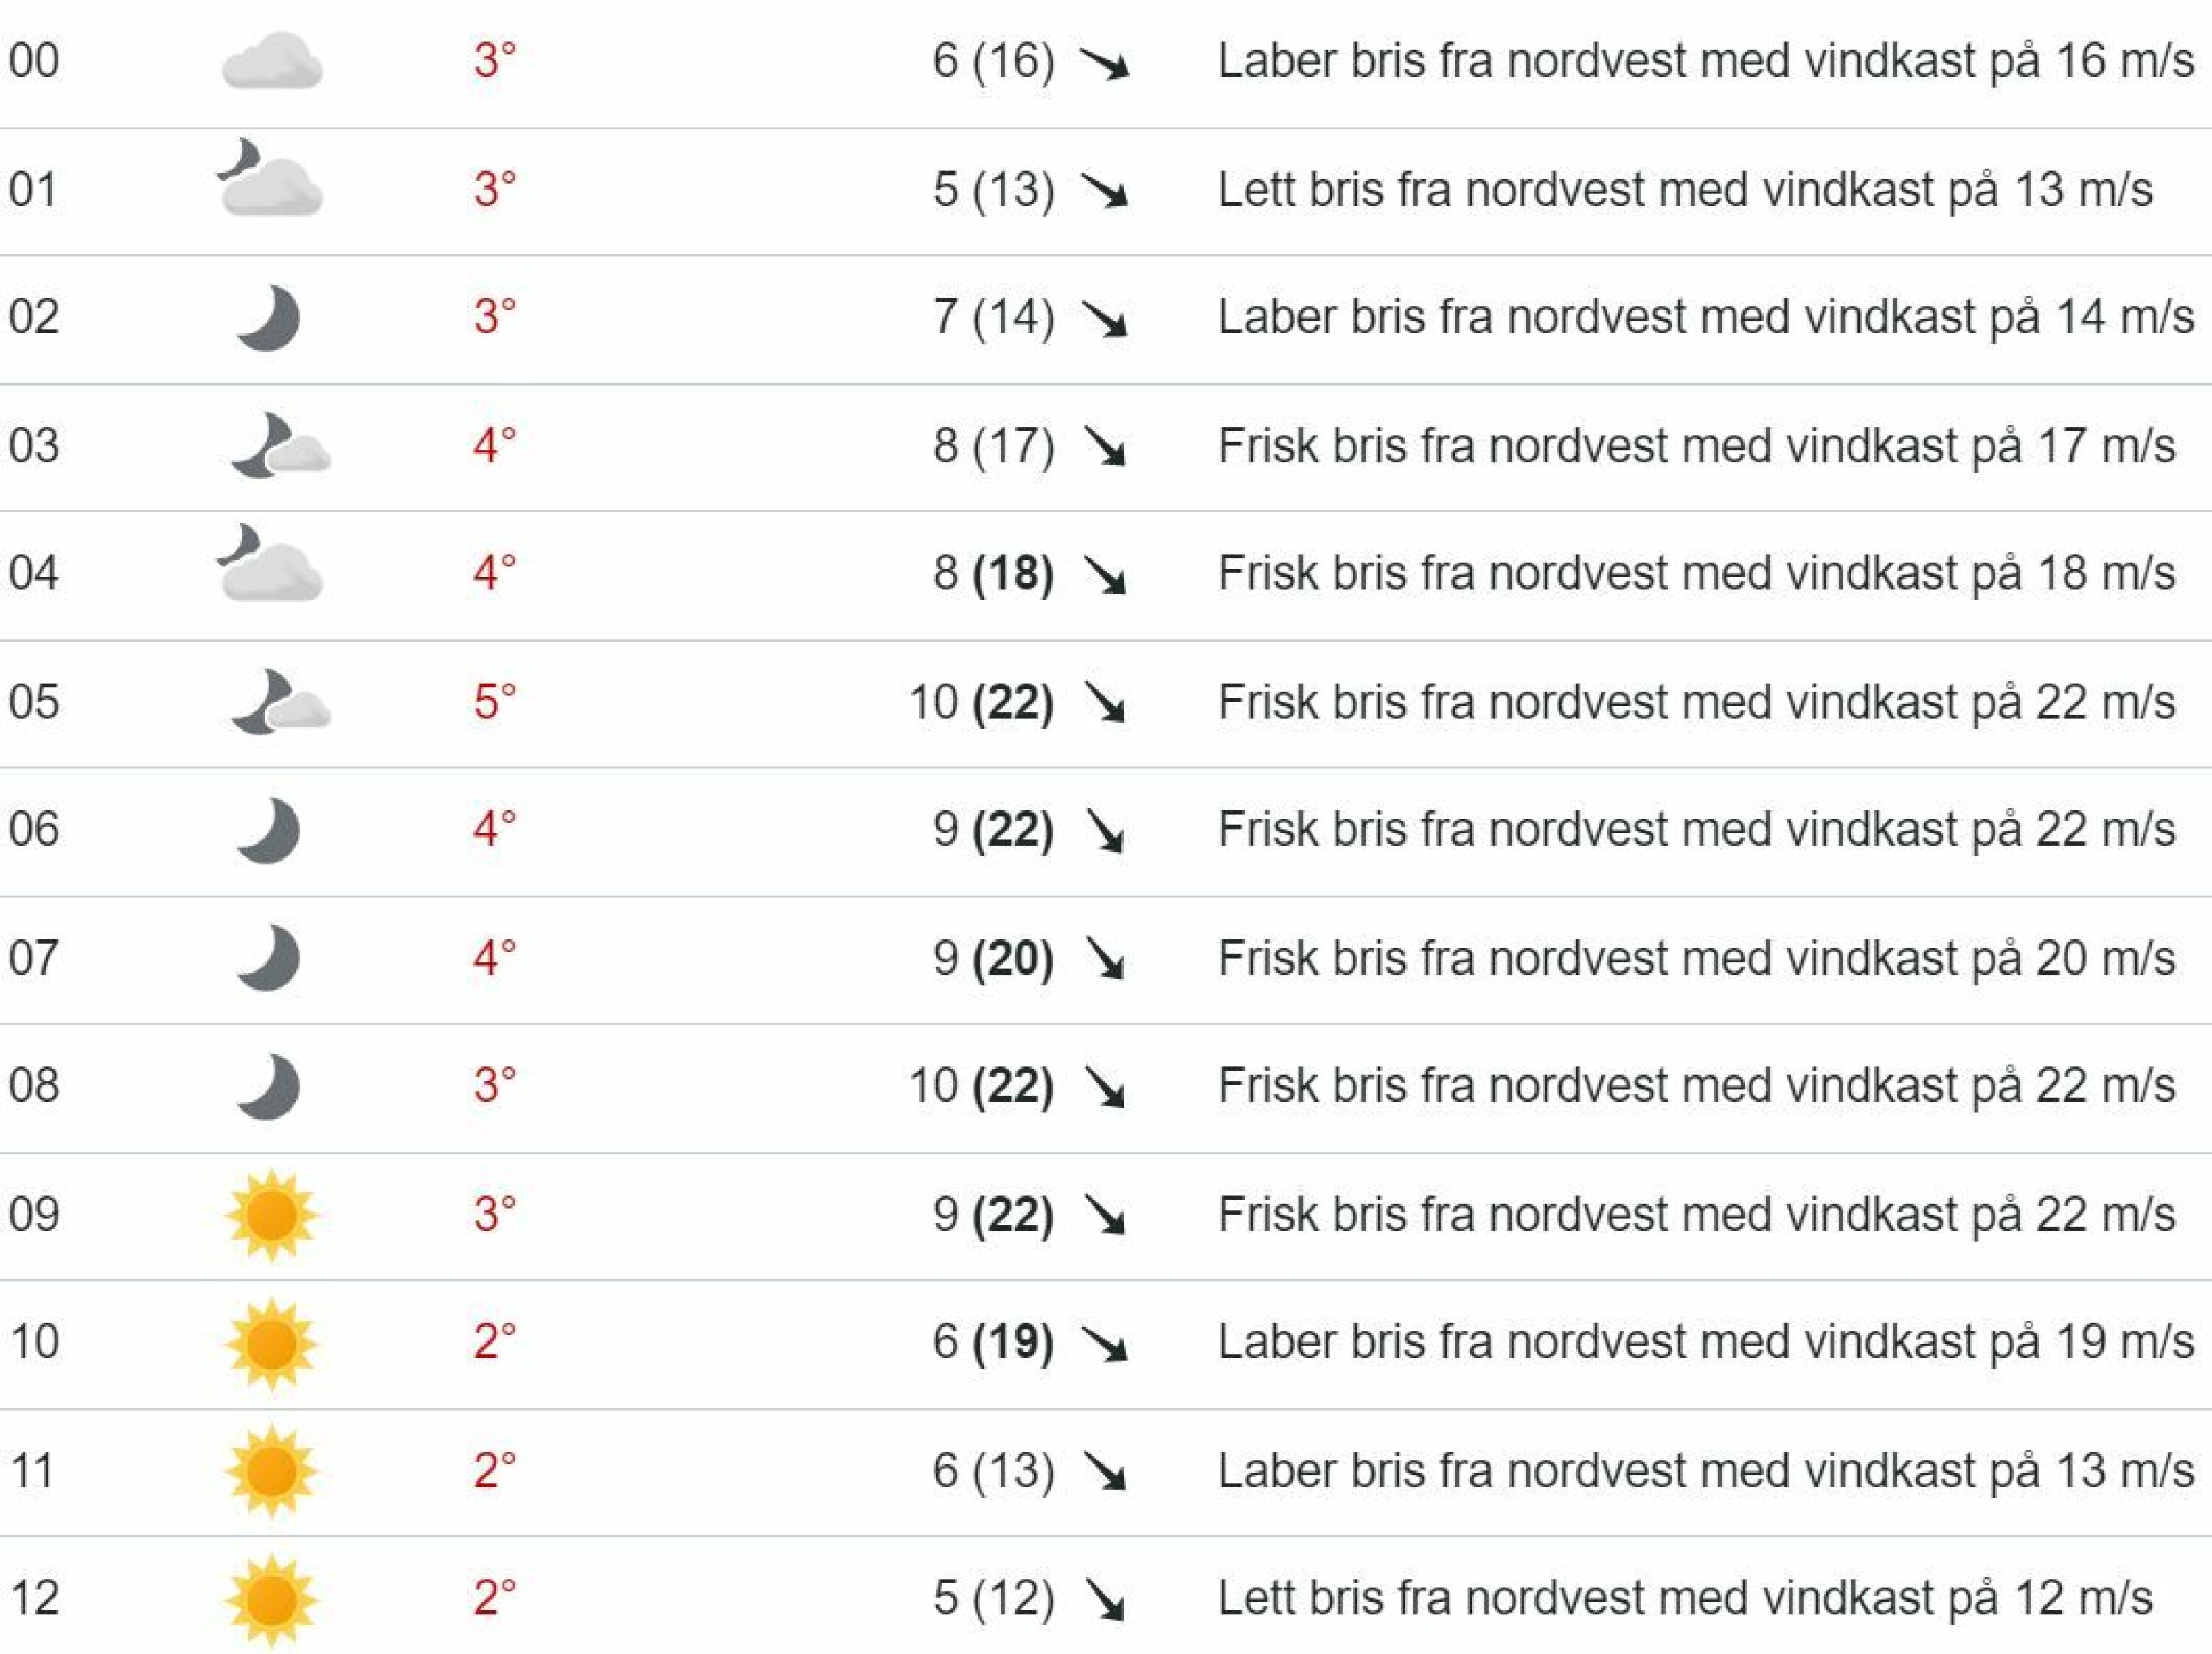Select the 3° temperature at hour 00

(495, 61)
